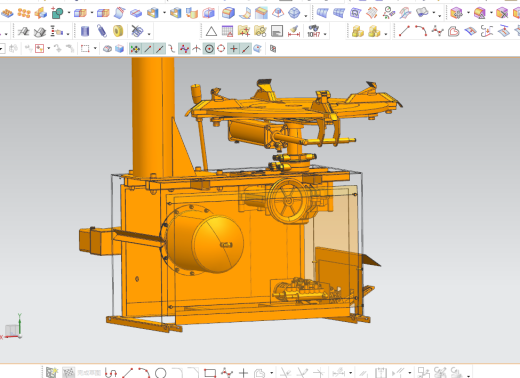Toggle the Intersection snap option
Screen dimensions: 520x378
pyautogui.click(x=196, y=49)
